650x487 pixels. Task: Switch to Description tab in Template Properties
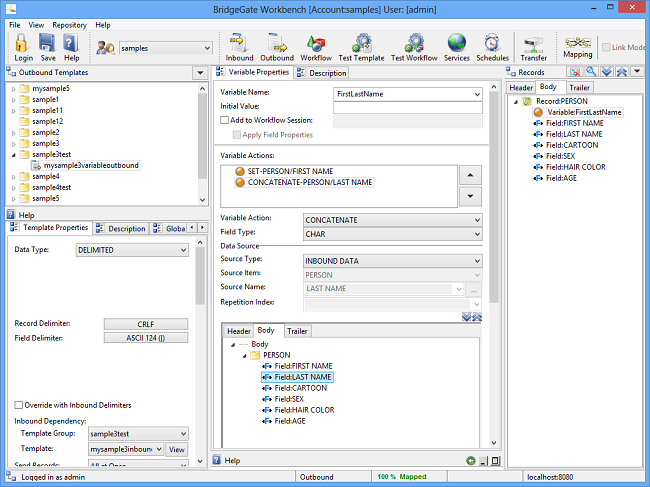click(x=121, y=228)
